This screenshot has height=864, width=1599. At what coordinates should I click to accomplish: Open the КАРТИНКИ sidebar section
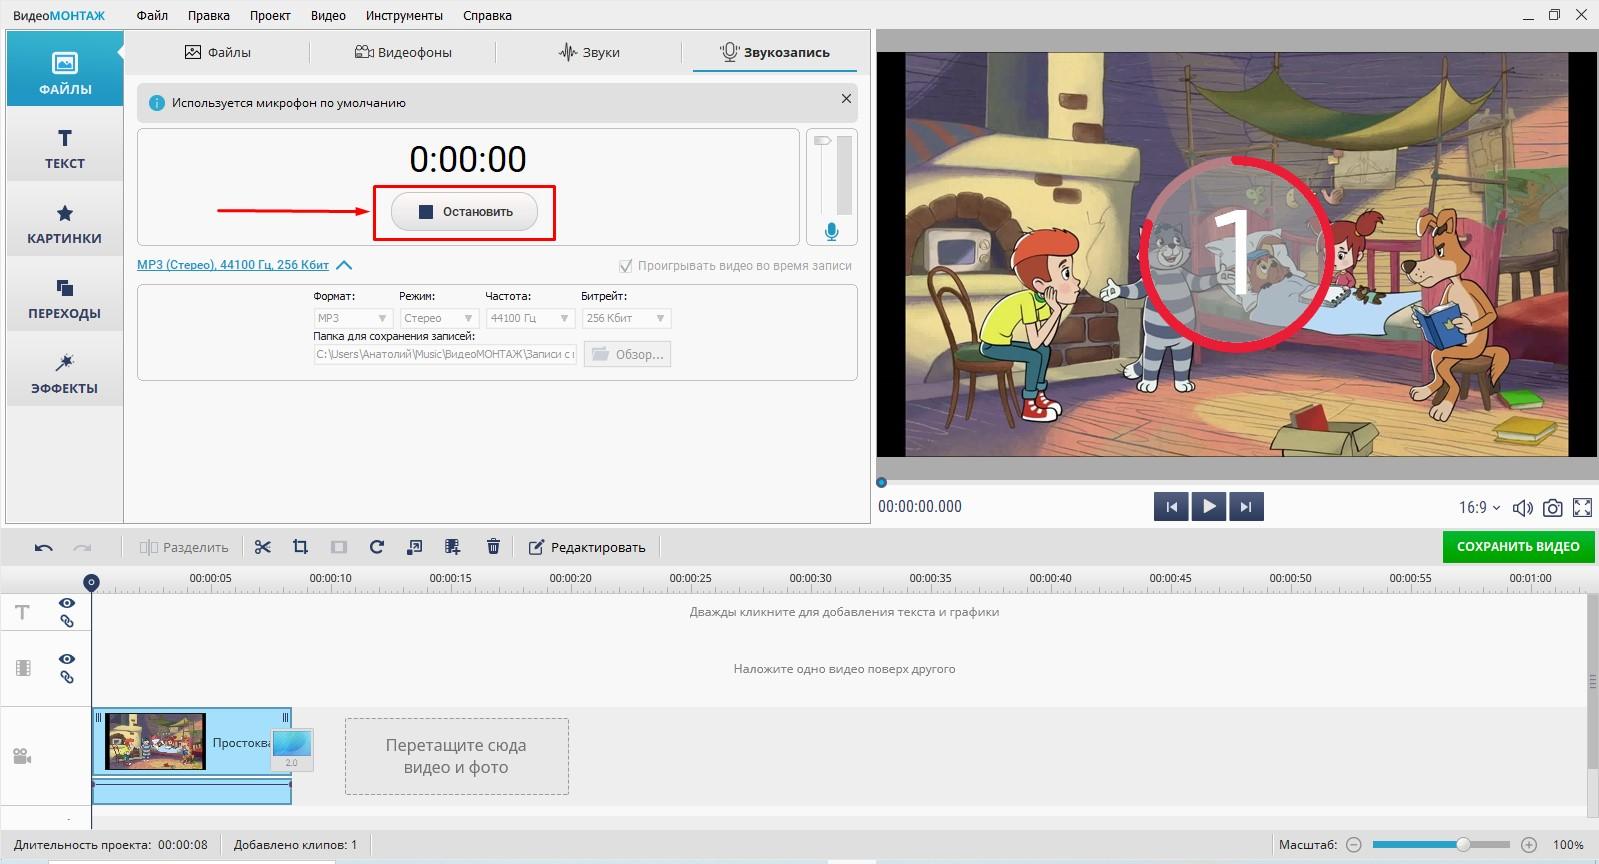pos(65,222)
